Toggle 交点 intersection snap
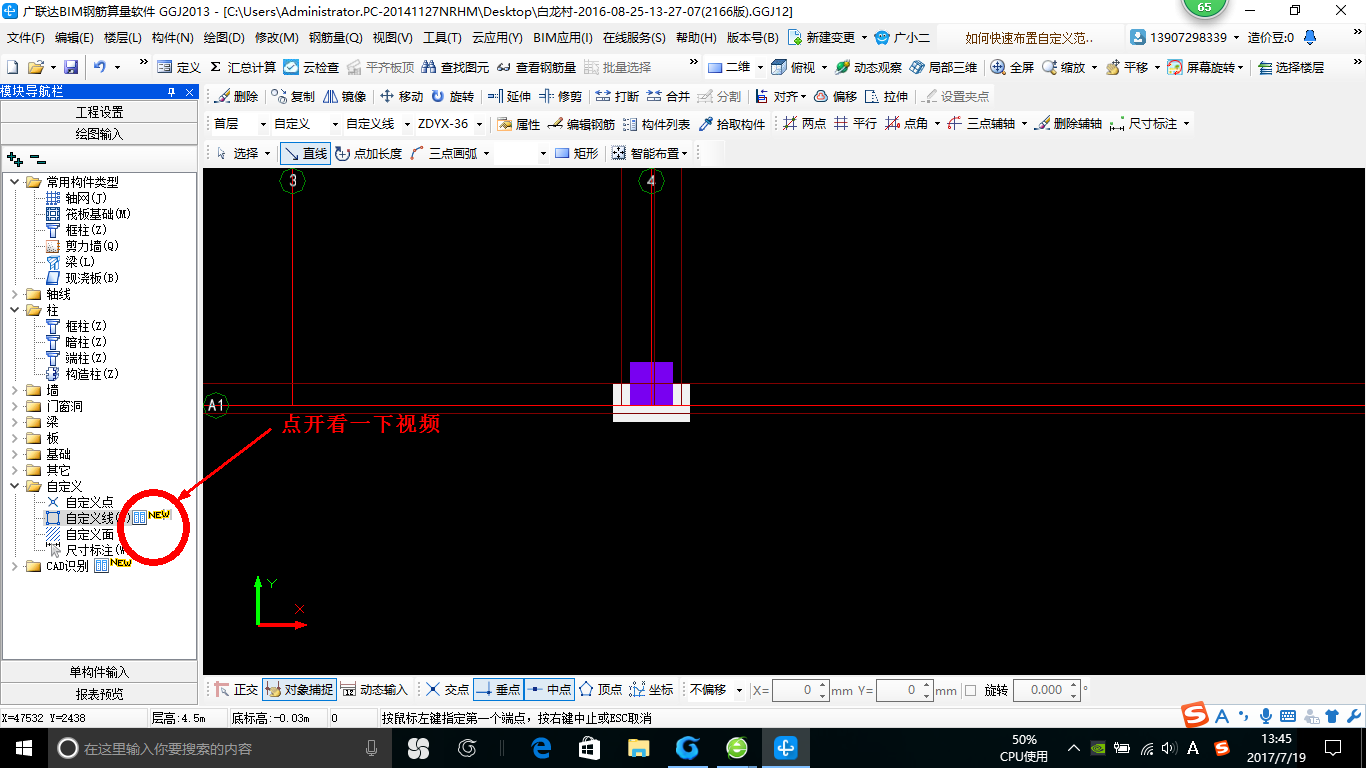This screenshot has height=768, width=1366. [447, 689]
